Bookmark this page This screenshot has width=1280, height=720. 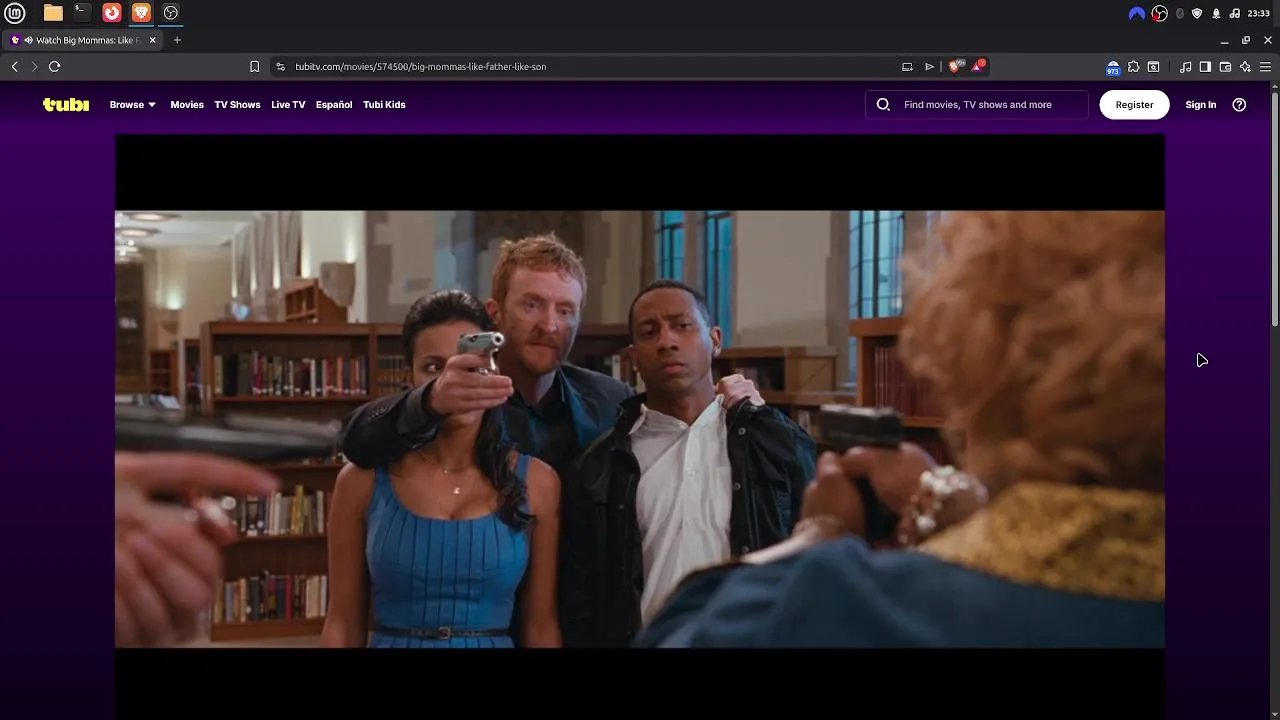(254, 66)
